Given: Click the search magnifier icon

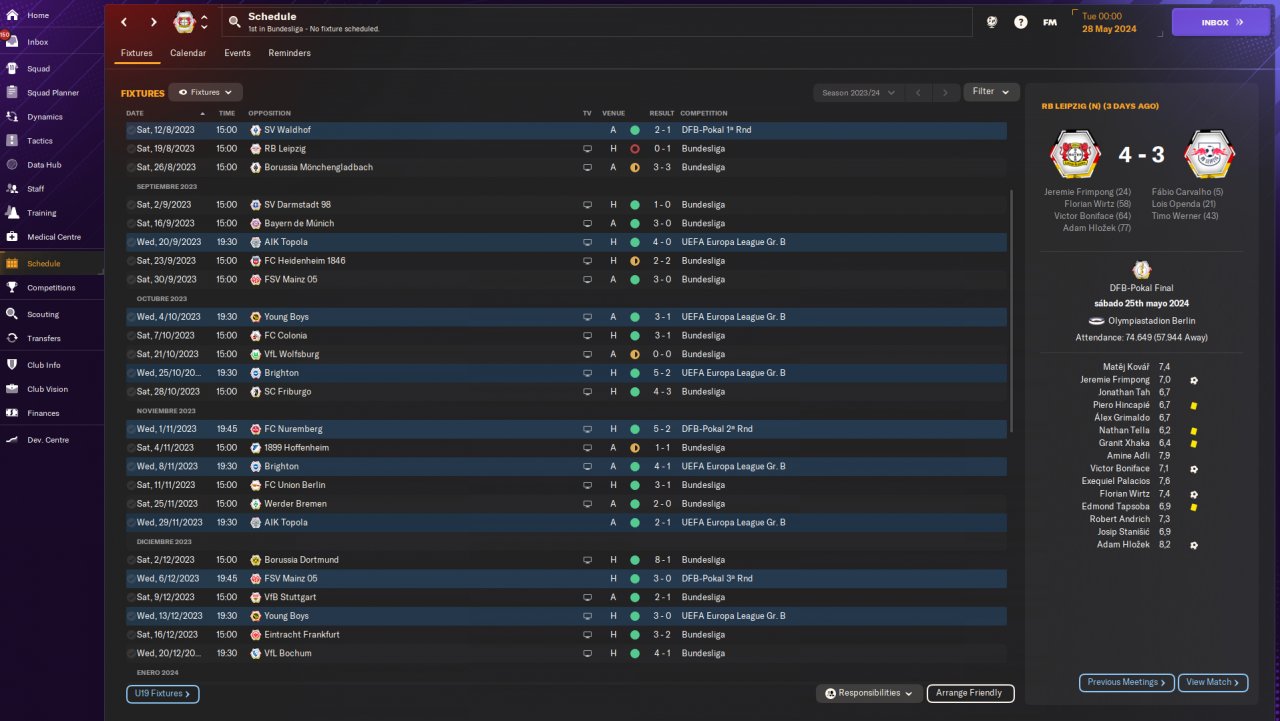Looking at the screenshot, I should [x=234, y=22].
